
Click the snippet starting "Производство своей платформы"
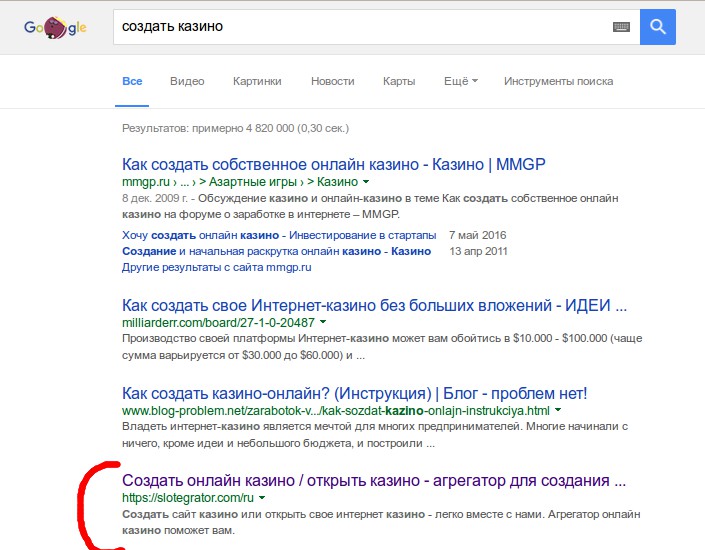382,347
